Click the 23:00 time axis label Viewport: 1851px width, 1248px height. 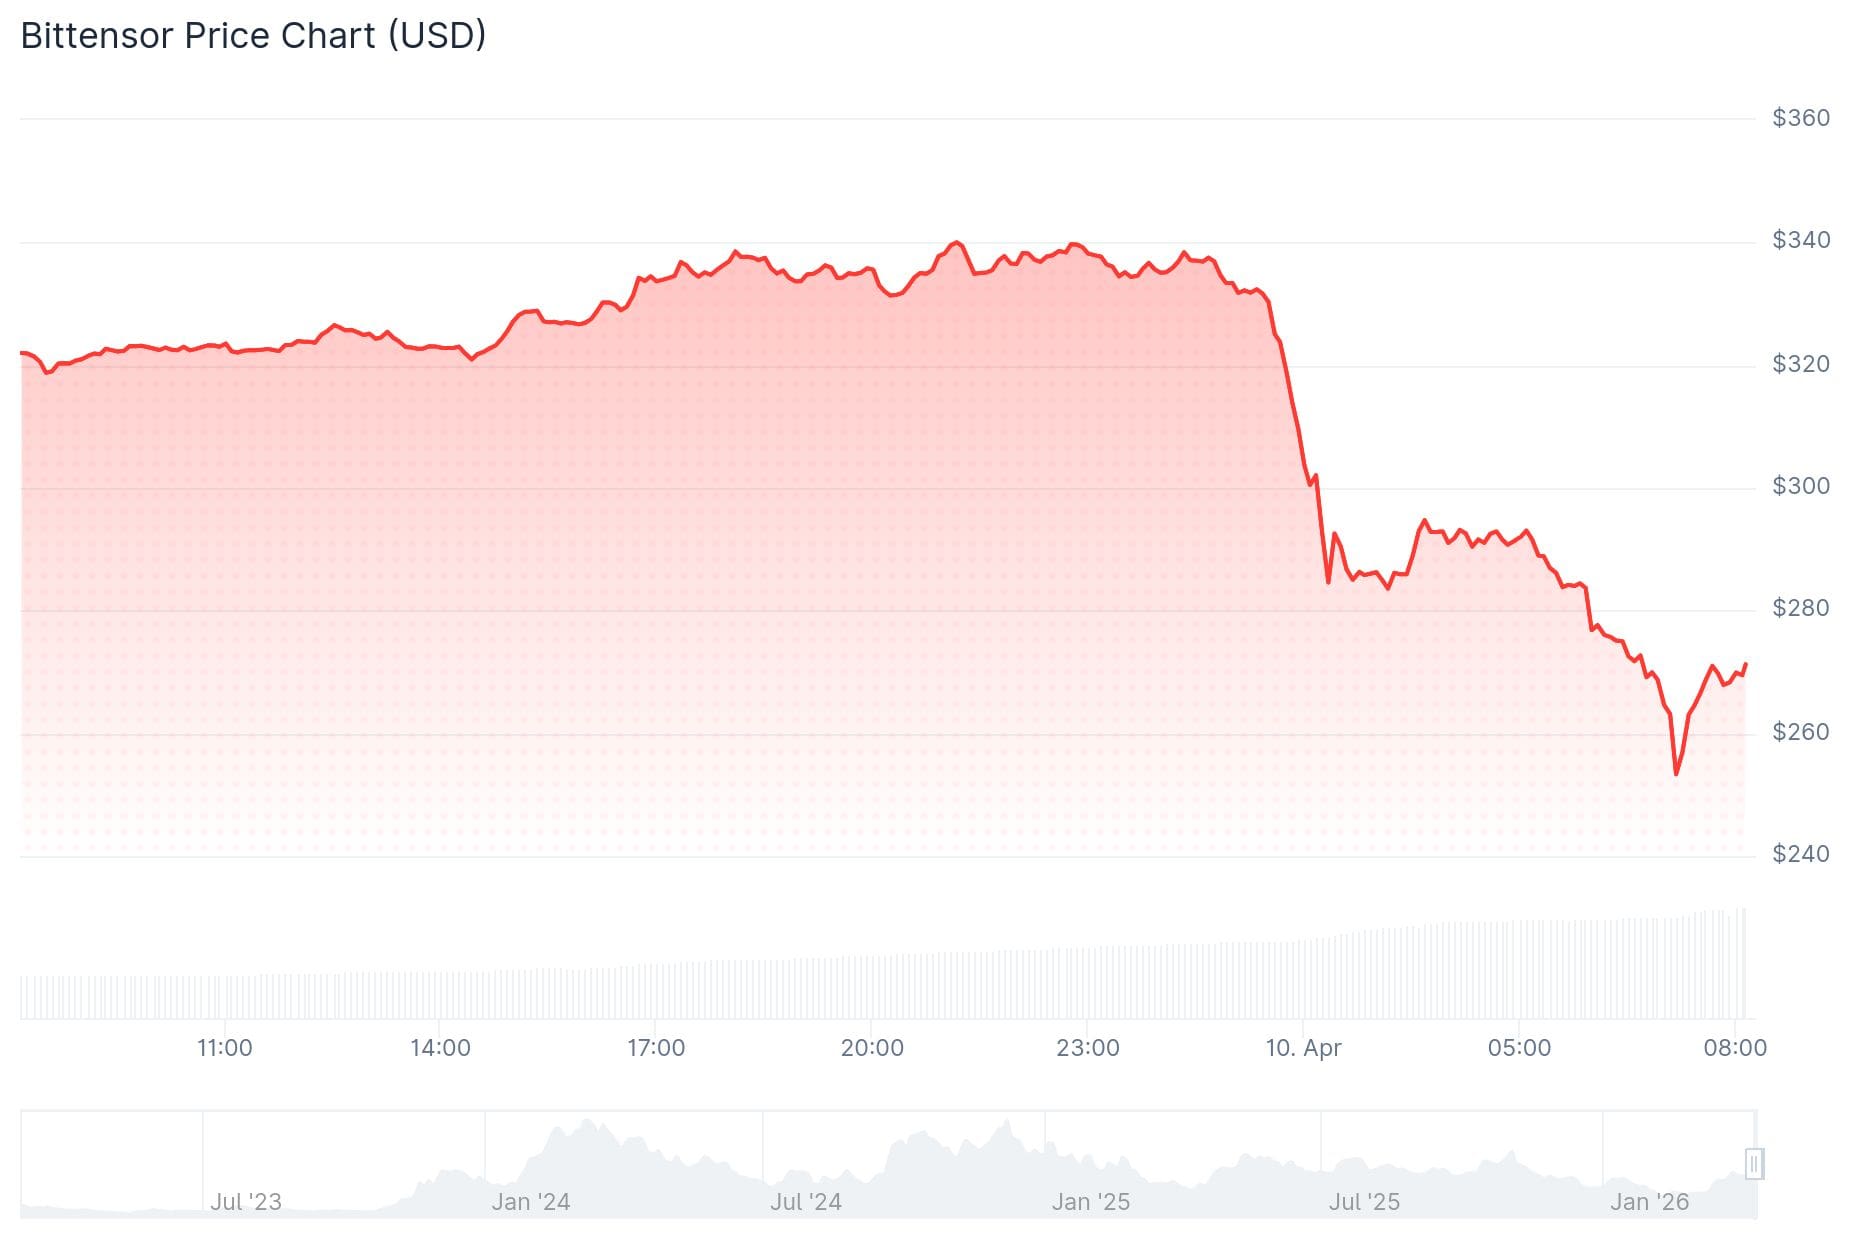click(1088, 1048)
